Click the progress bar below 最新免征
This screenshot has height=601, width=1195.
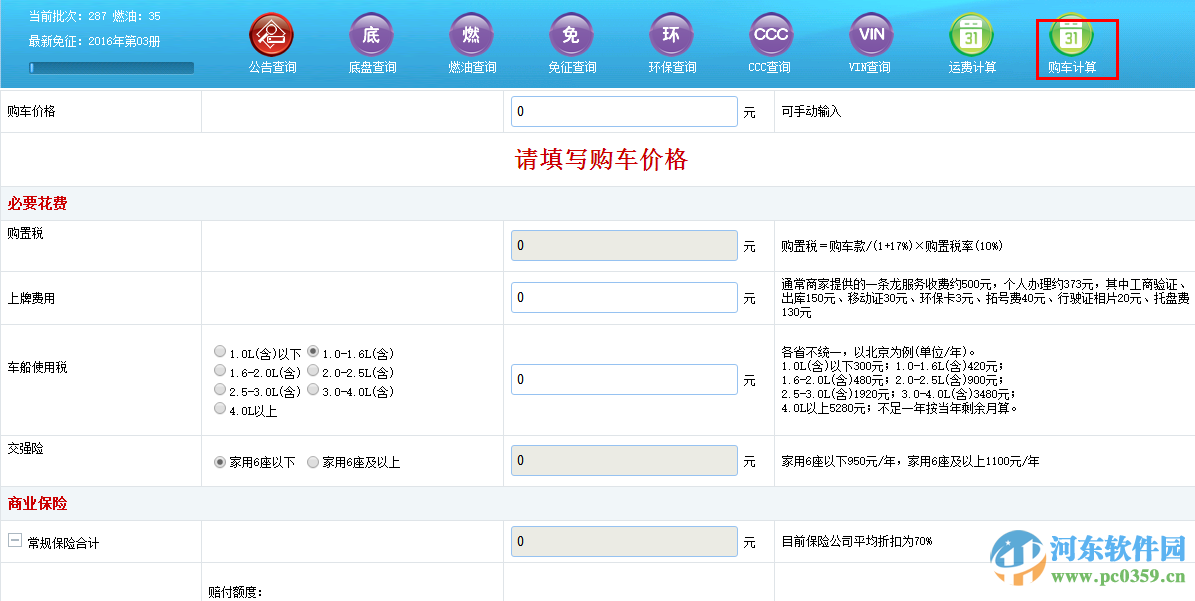(110, 67)
